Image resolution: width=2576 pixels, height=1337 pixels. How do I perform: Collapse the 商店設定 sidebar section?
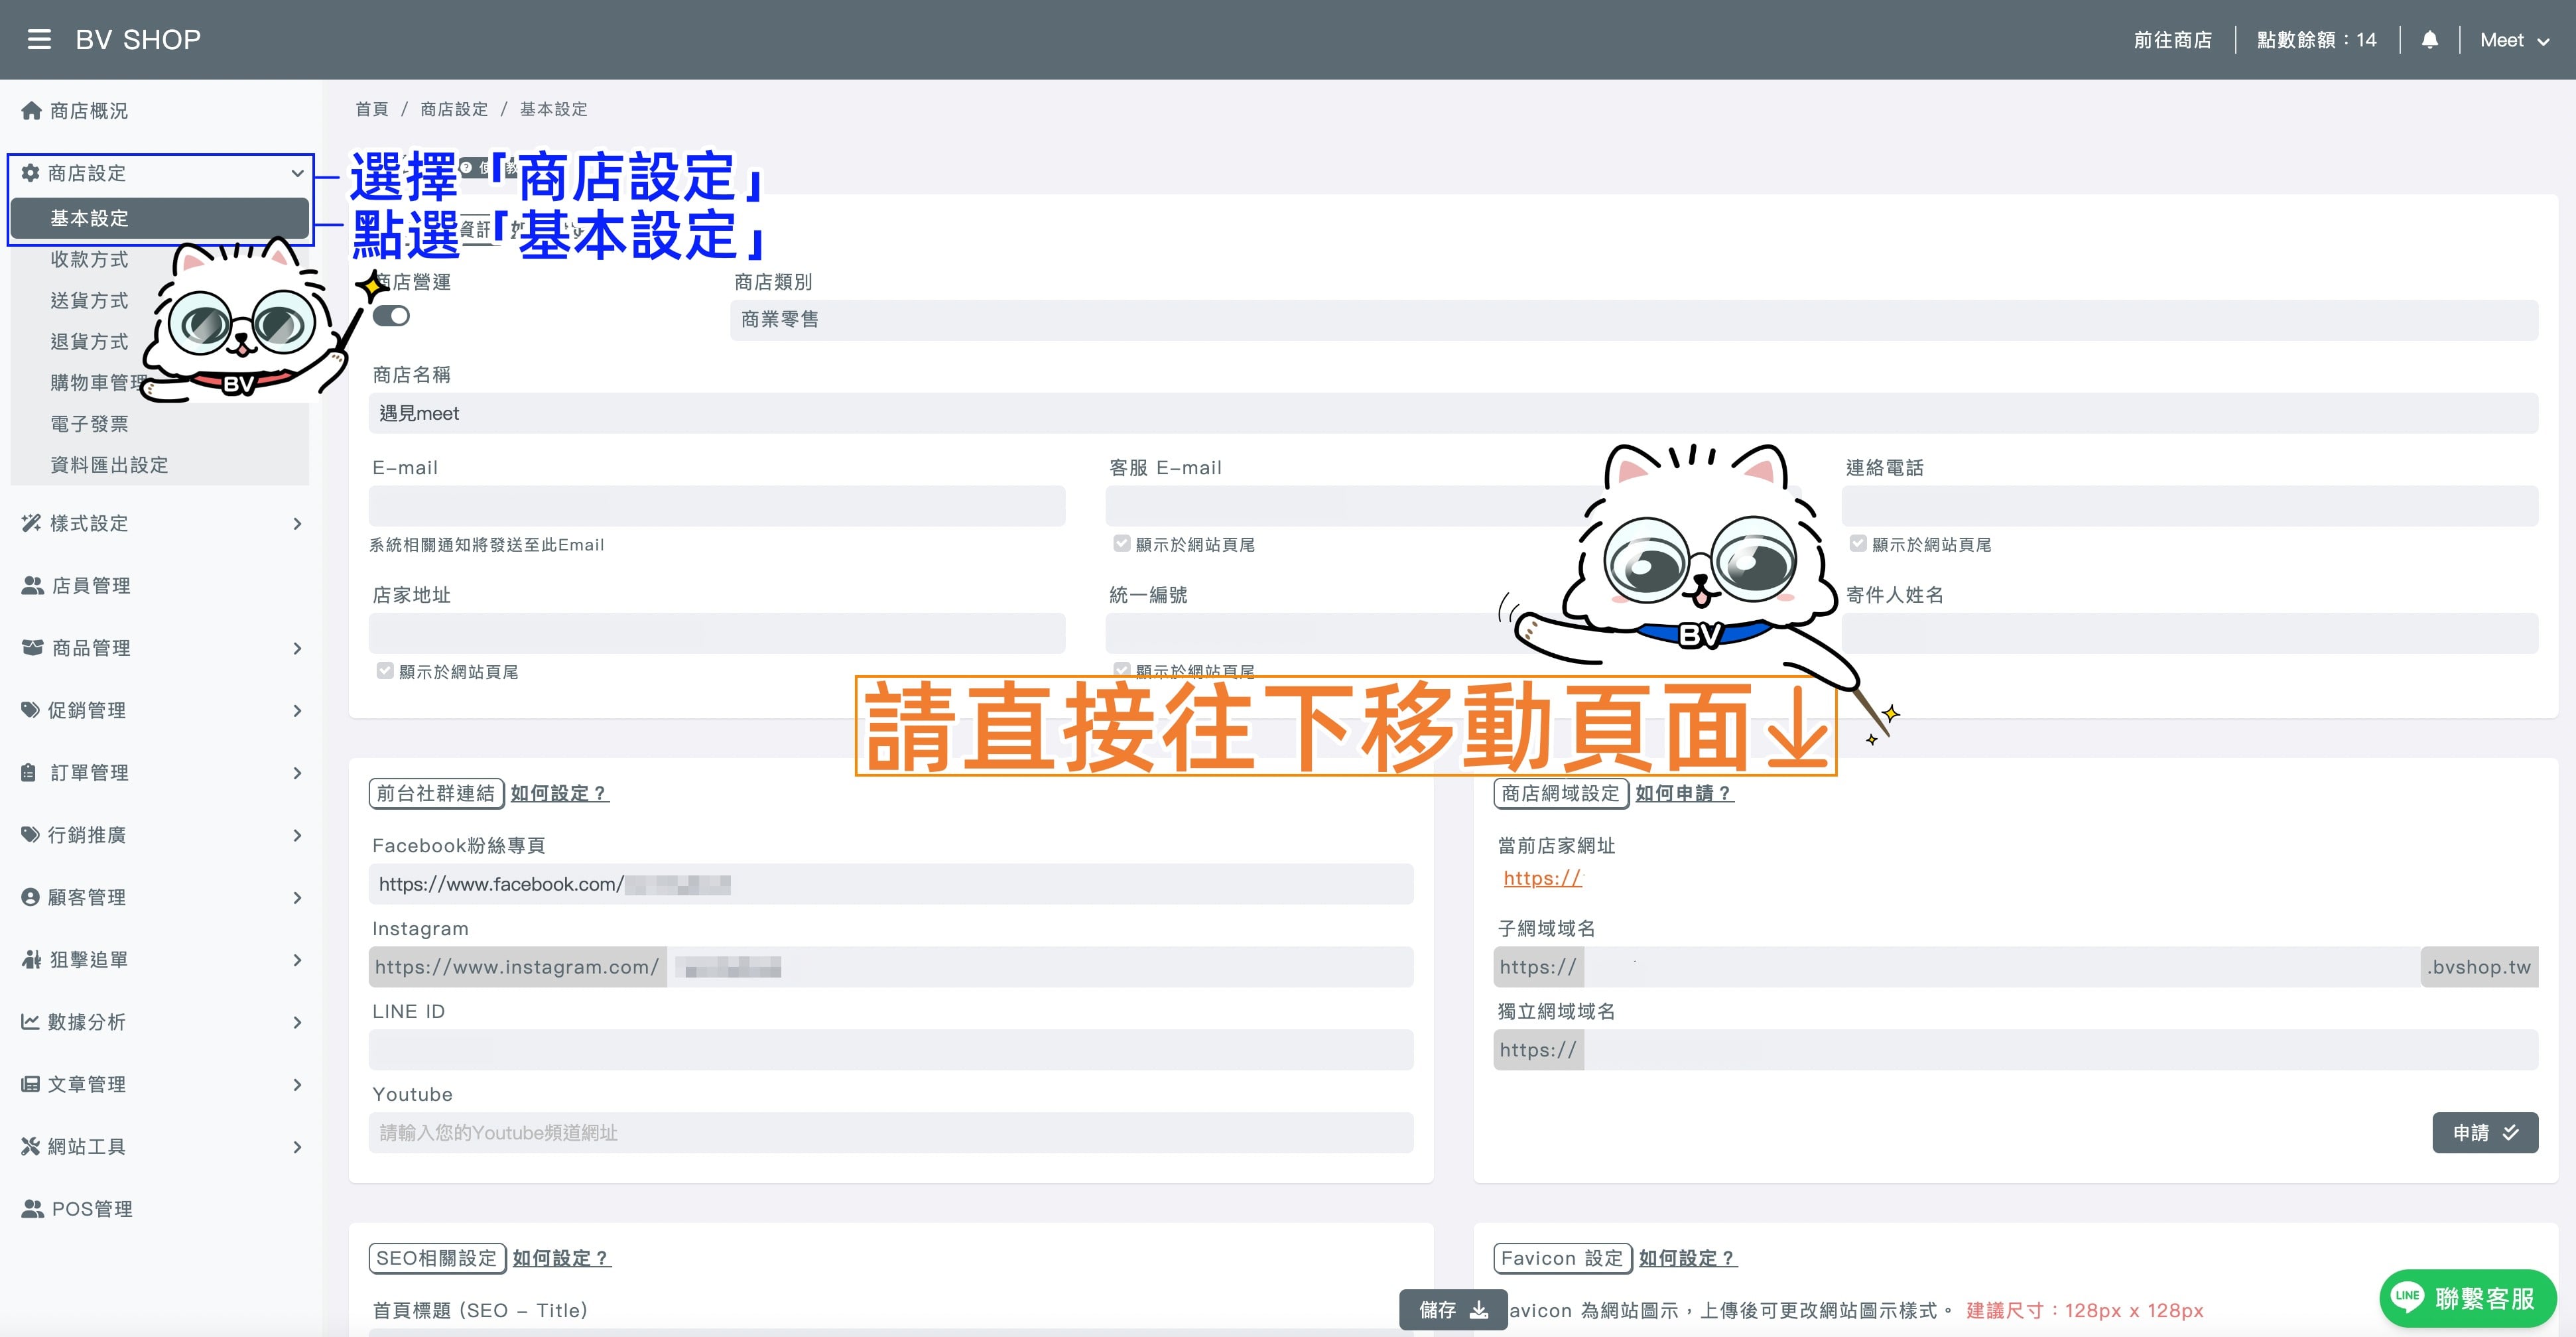297,173
